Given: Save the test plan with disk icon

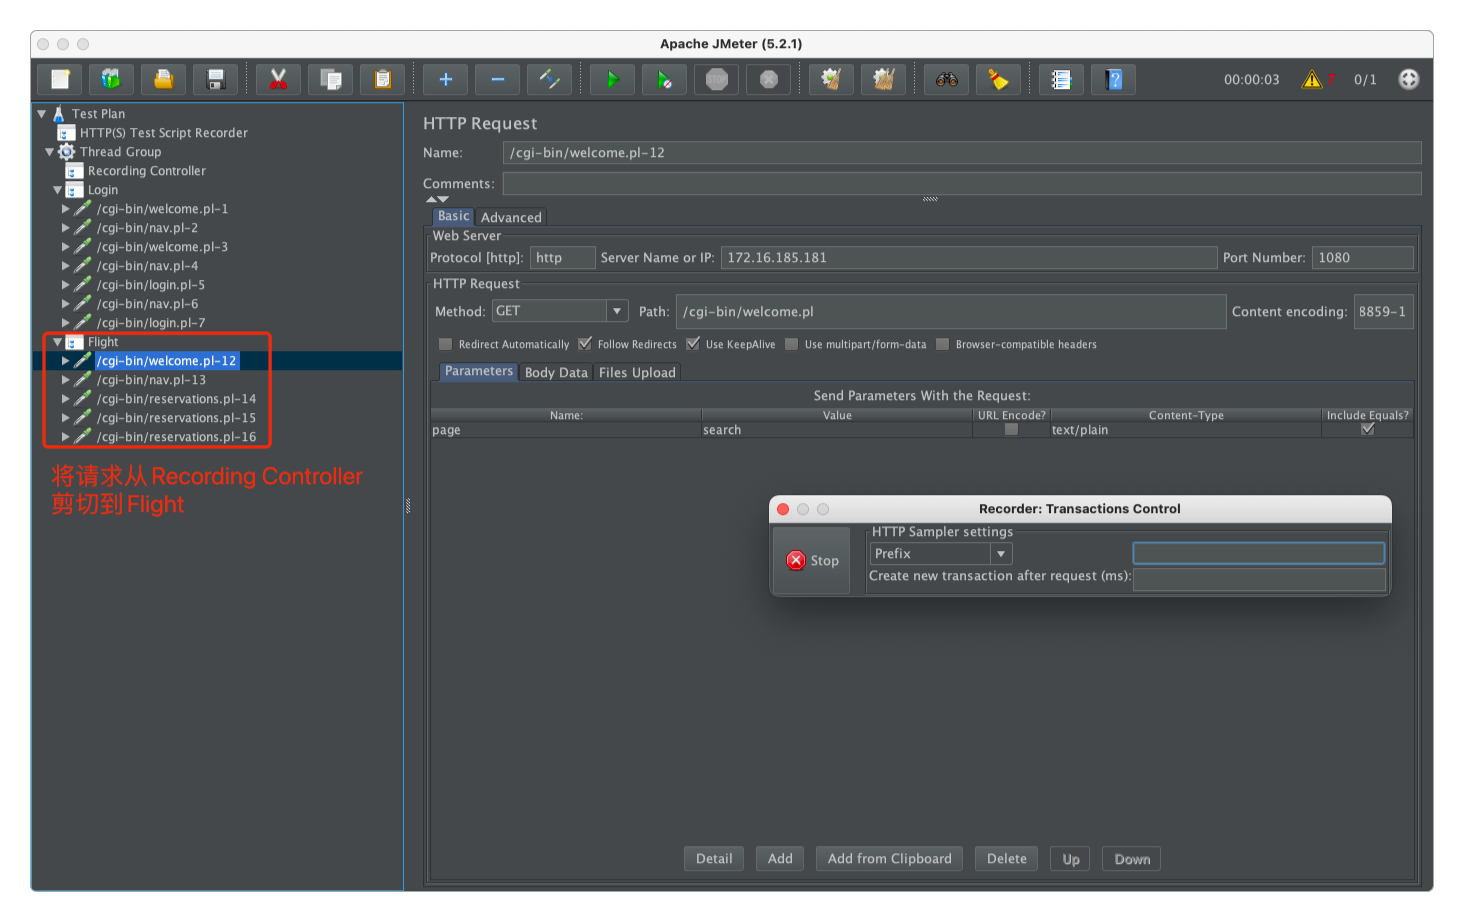Looking at the screenshot, I should pyautogui.click(x=215, y=79).
